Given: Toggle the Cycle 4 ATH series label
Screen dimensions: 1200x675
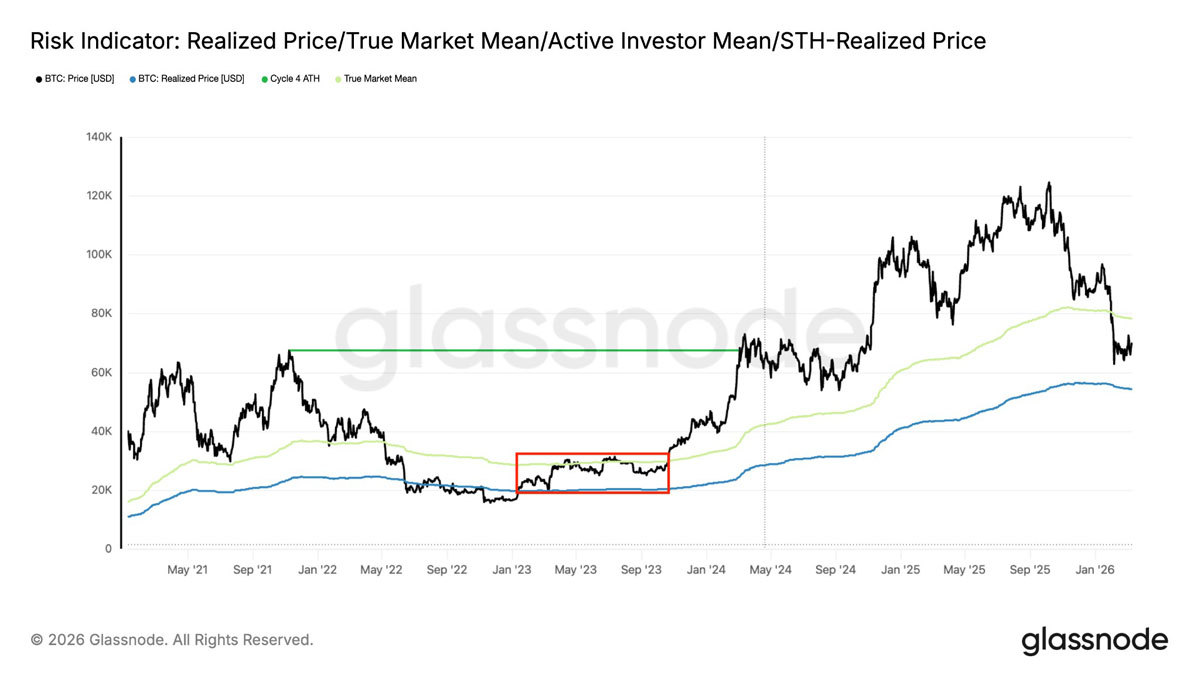Looking at the screenshot, I should [x=296, y=78].
